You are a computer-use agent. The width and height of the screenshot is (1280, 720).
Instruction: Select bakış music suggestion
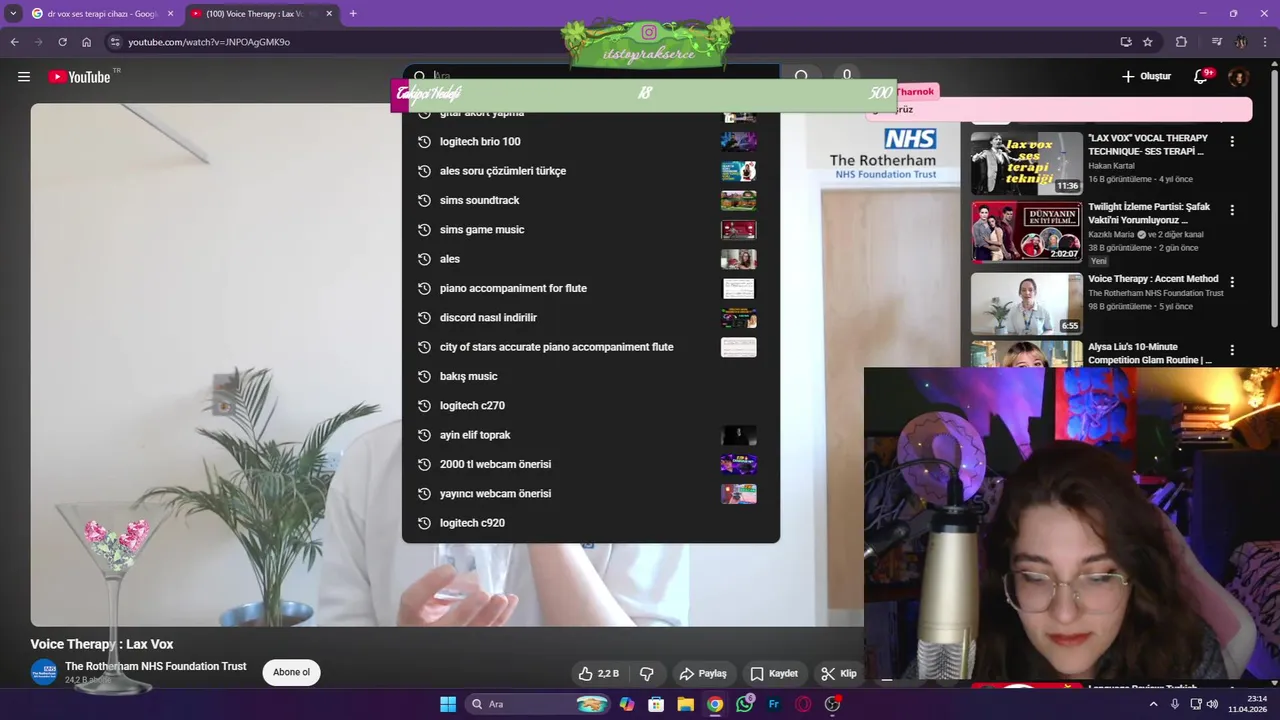tap(590, 376)
